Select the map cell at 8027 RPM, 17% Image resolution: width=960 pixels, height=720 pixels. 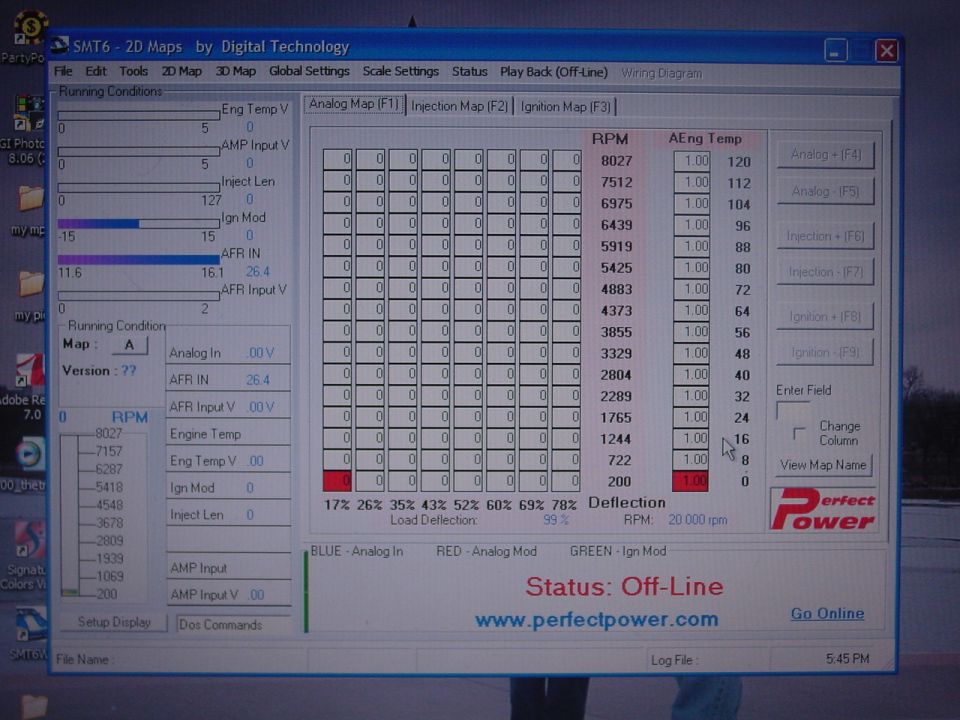tap(337, 160)
